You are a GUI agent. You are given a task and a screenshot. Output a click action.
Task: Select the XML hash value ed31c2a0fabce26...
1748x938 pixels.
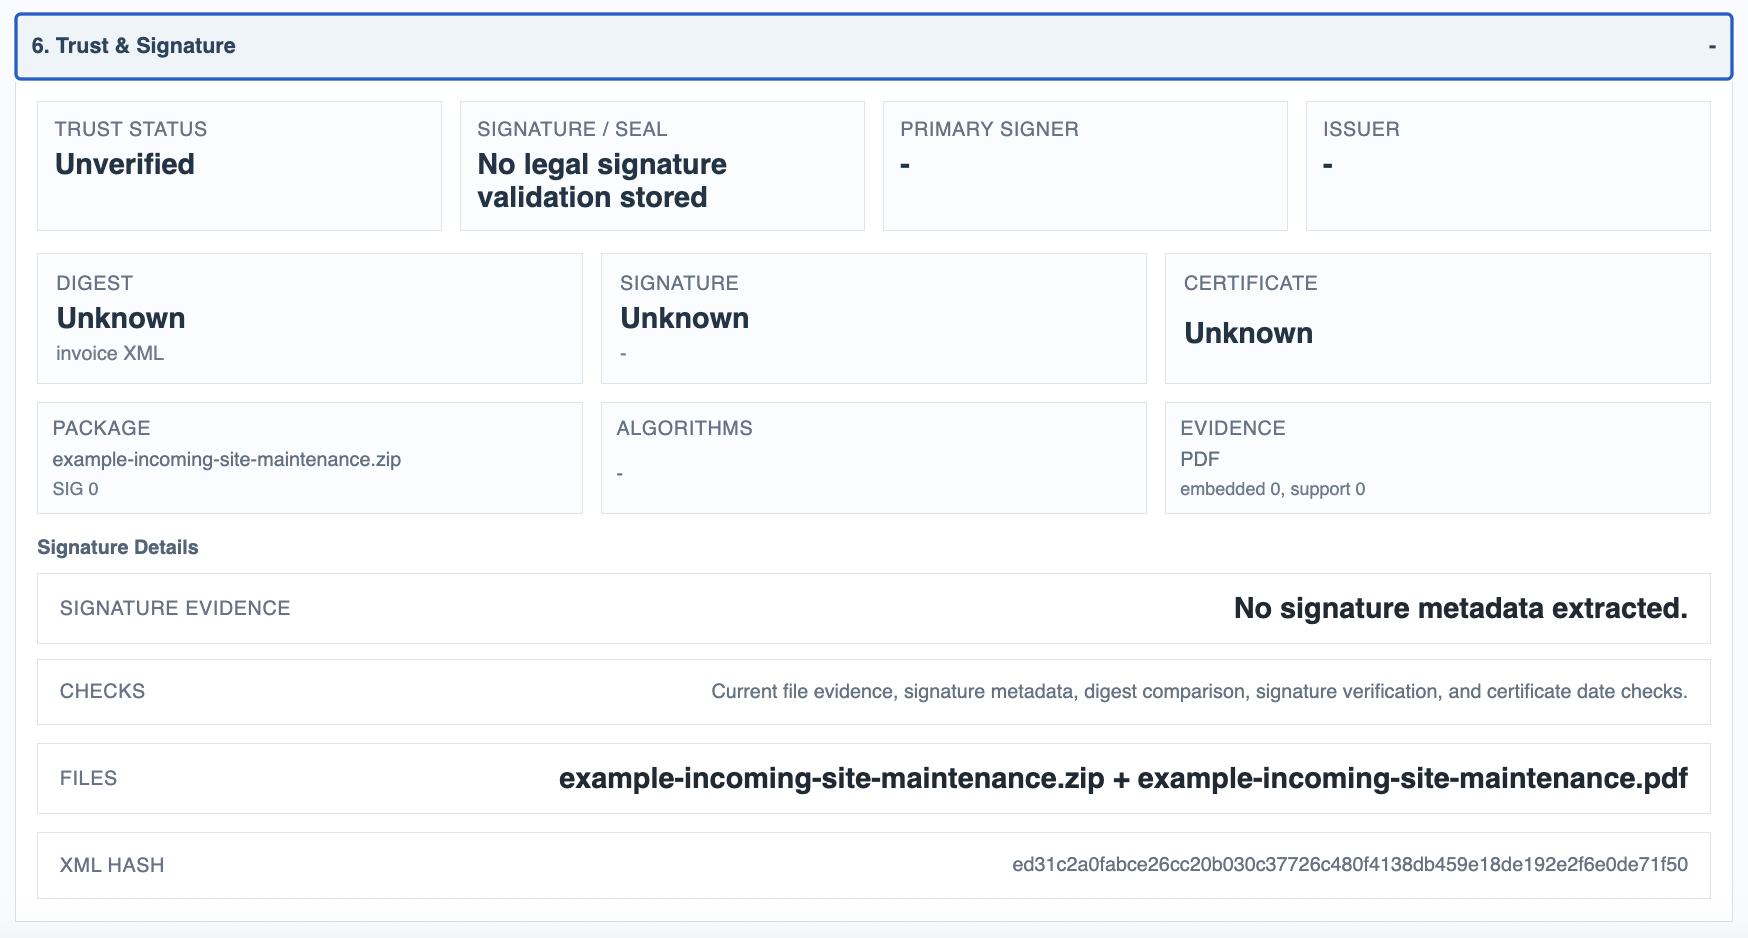tap(1350, 865)
